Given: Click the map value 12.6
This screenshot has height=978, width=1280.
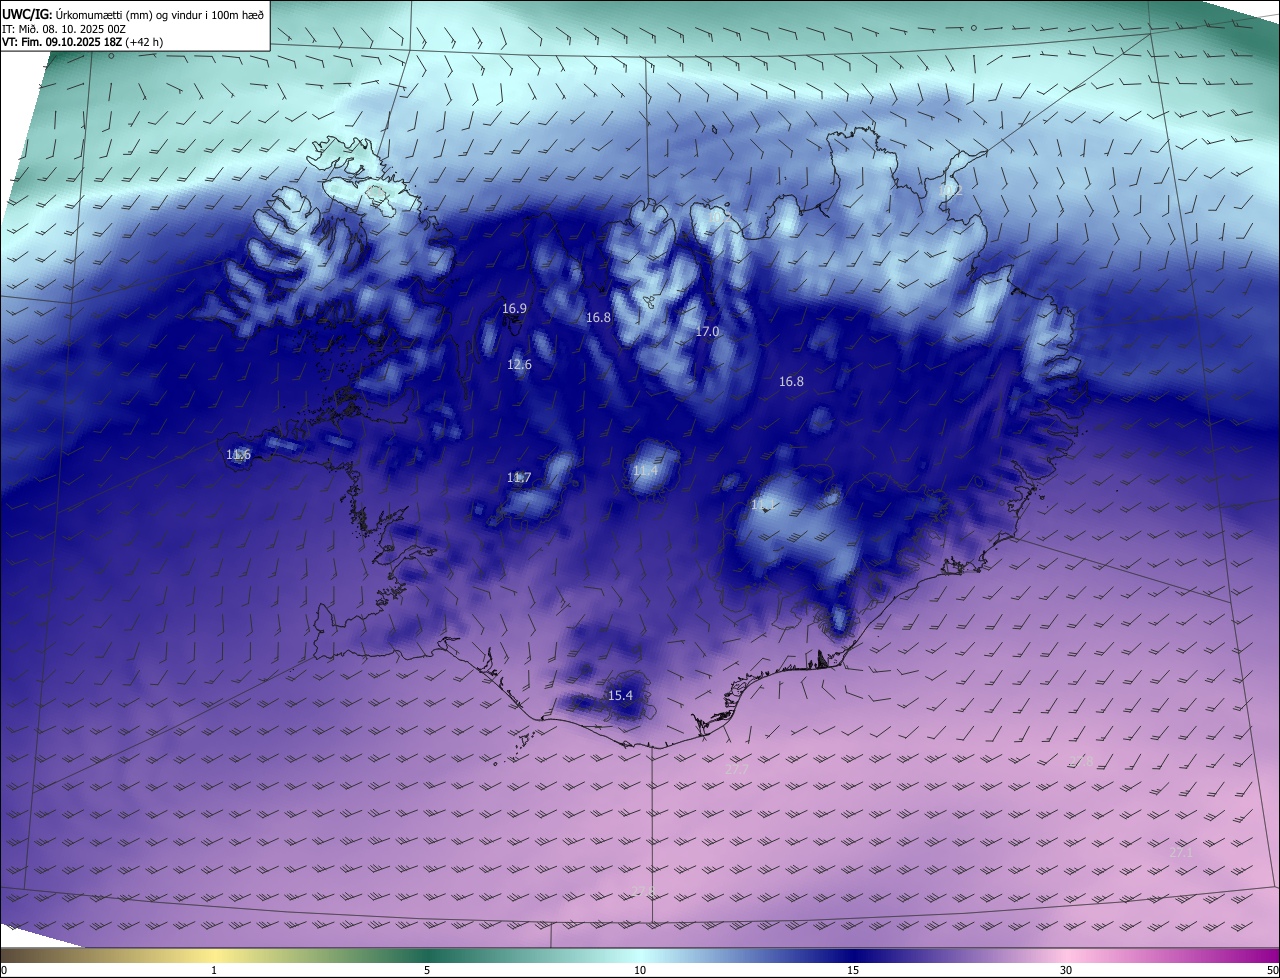Looking at the screenshot, I should click(519, 365).
